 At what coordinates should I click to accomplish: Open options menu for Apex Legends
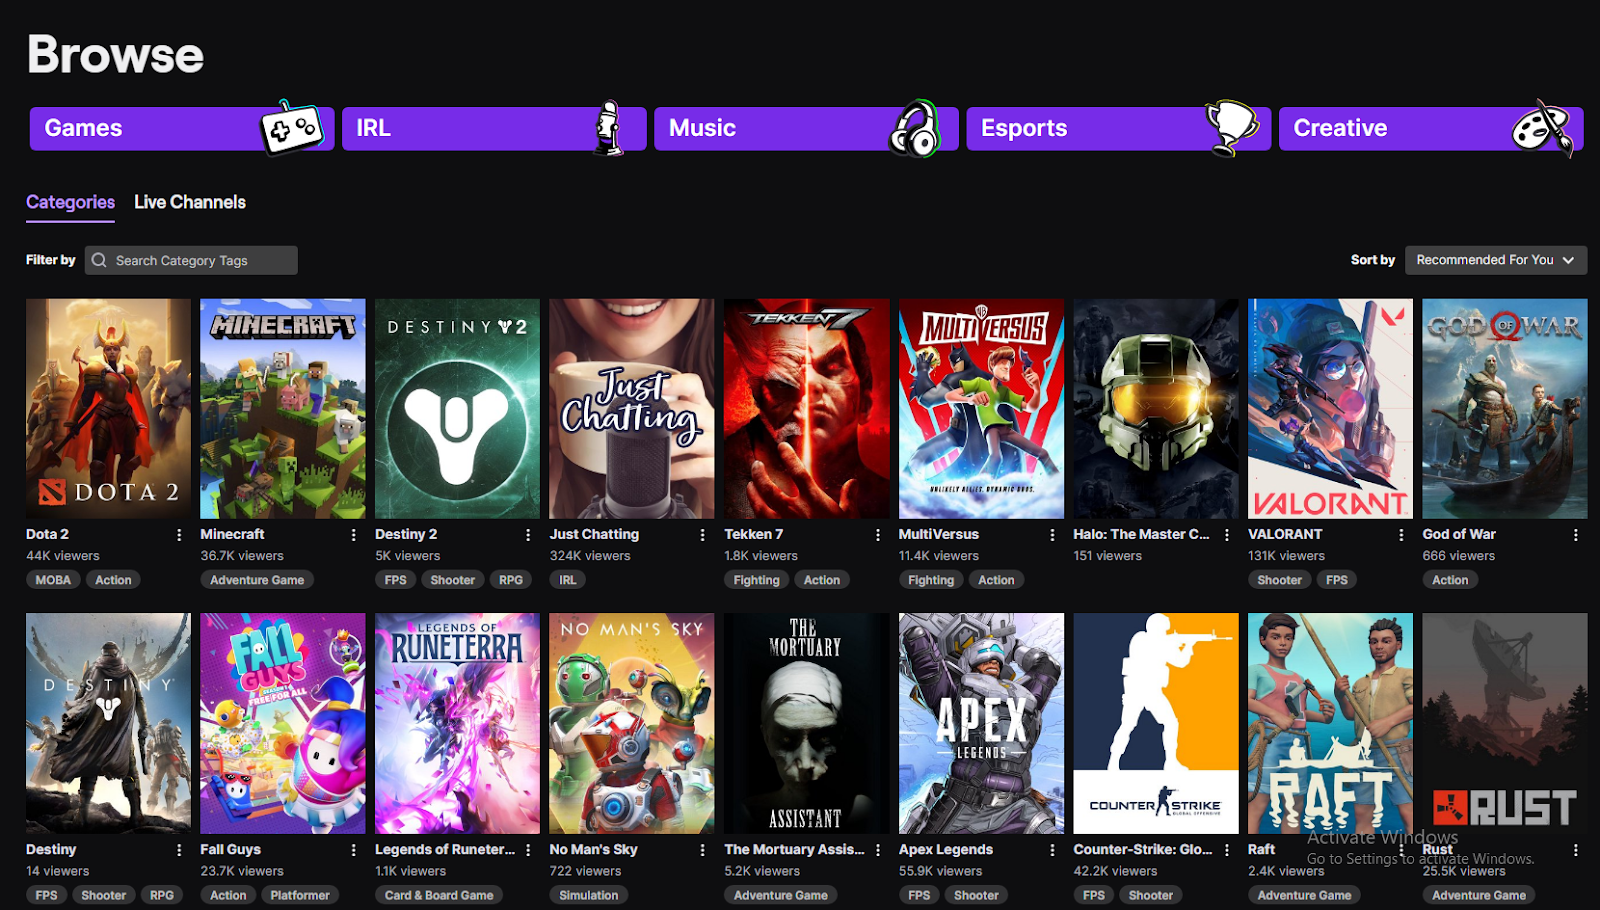coord(1052,850)
